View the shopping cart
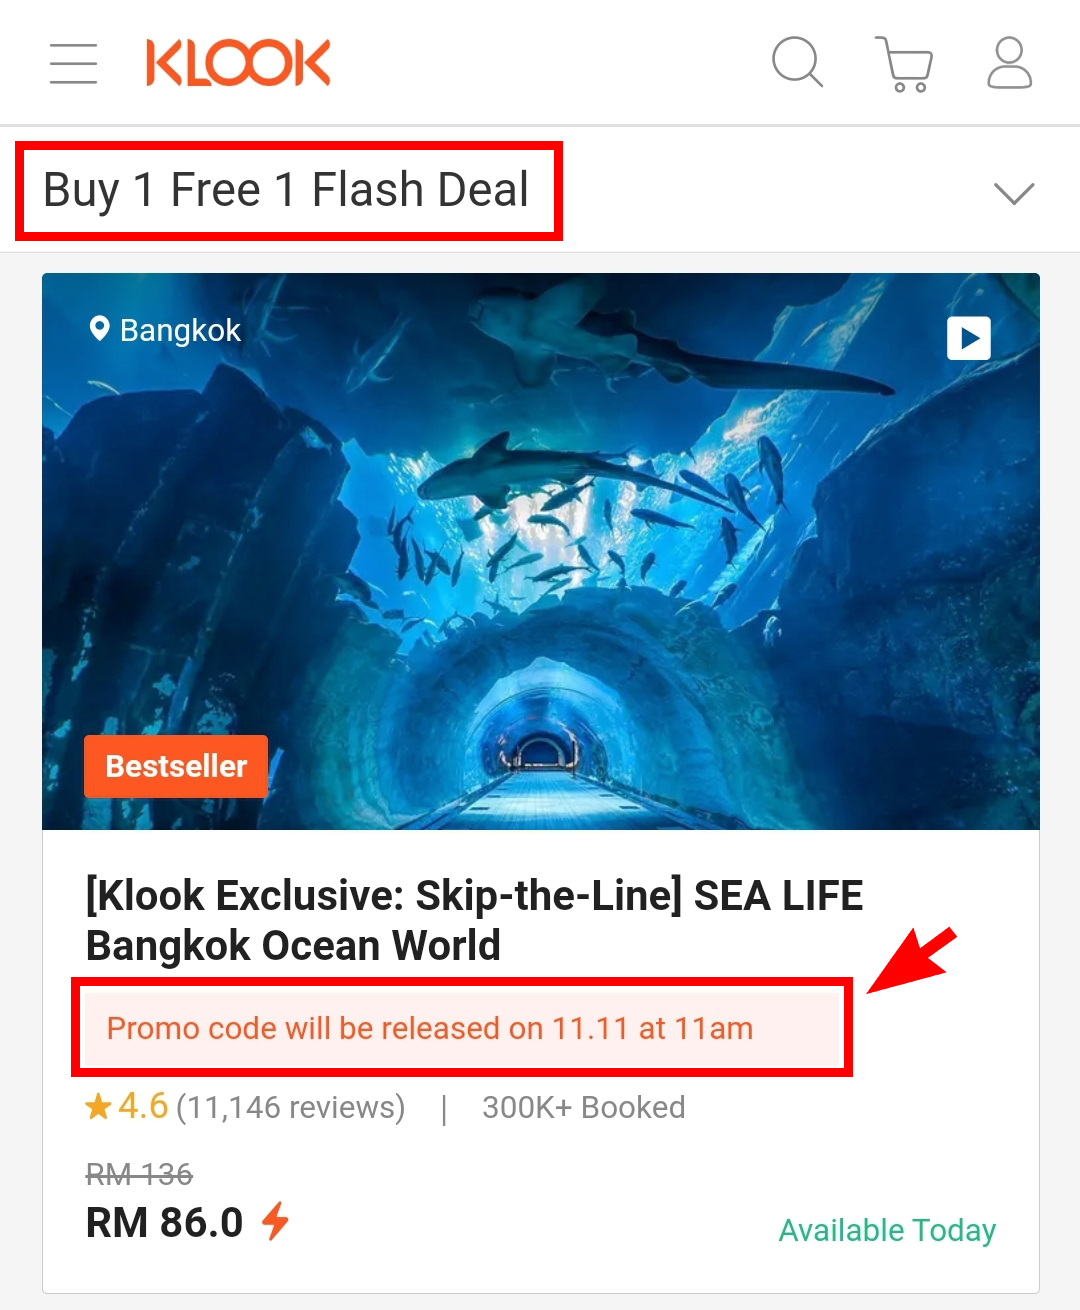This screenshot has height=1310, width=1080. click(904, 64)
